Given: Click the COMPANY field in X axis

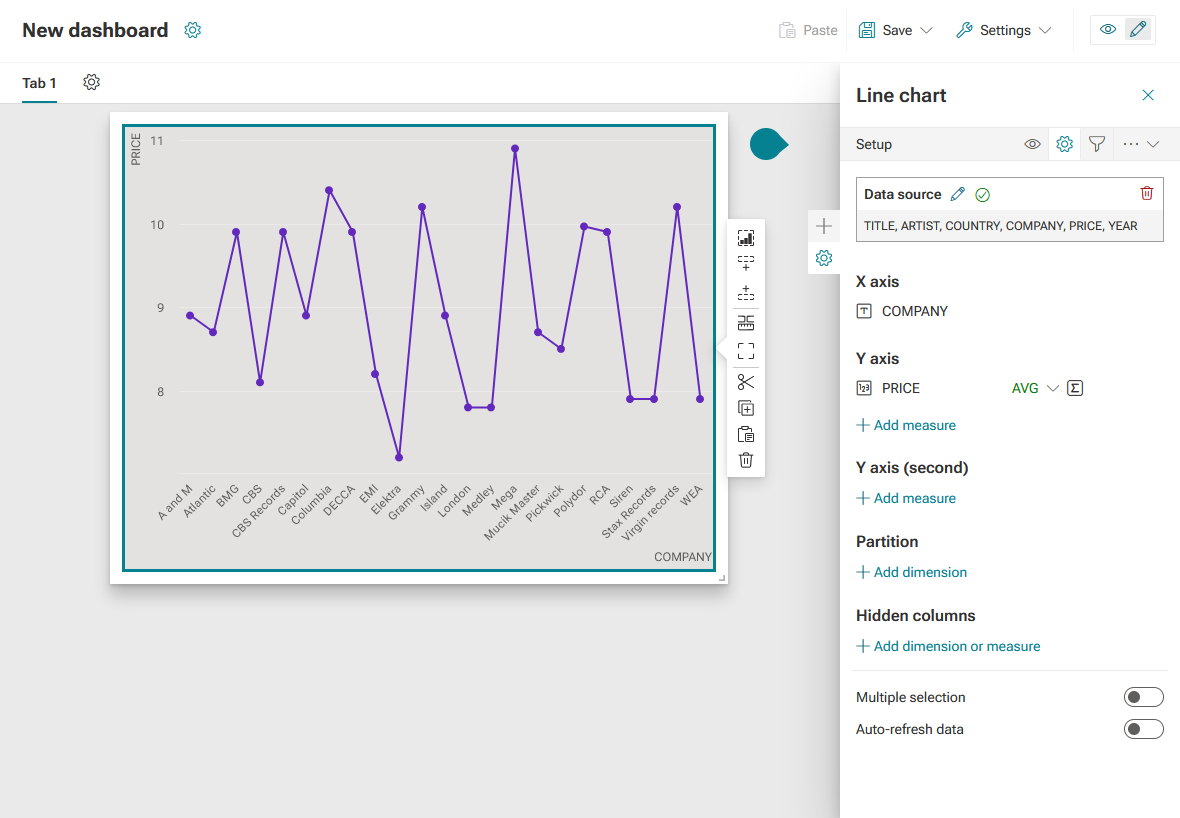Looking at the screenshot, I should point(914,311).
